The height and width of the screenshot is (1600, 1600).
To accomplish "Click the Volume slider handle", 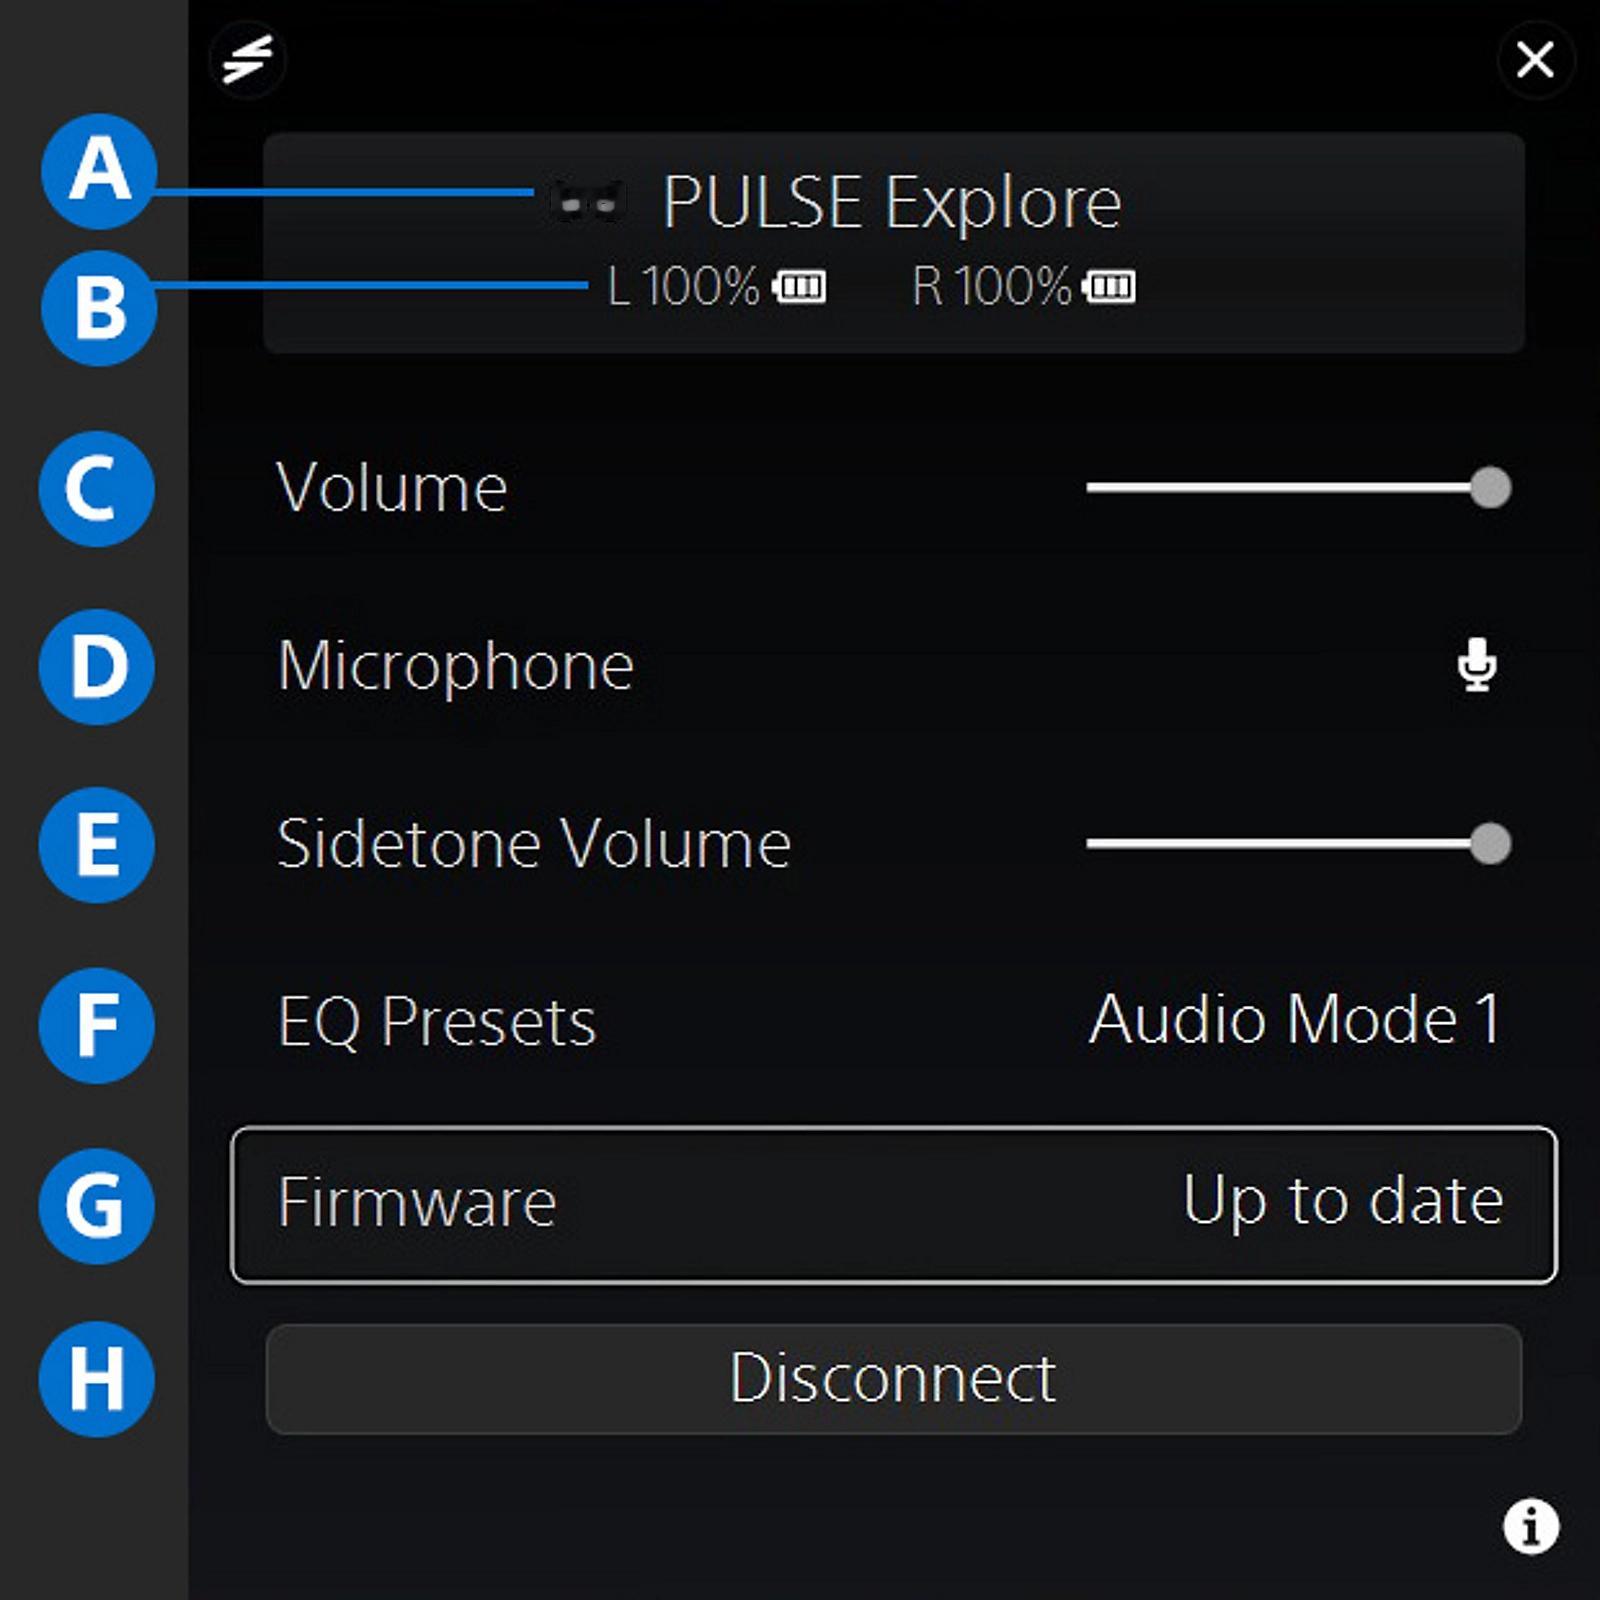I will click(x=1490, y=488).
